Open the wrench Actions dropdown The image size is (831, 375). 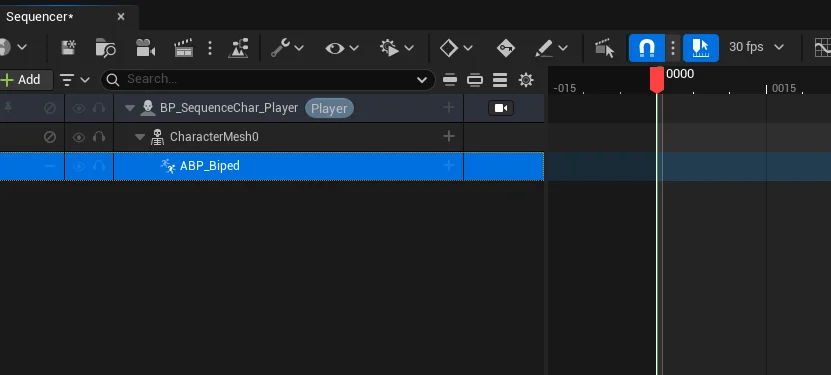[x=287, y=48]
